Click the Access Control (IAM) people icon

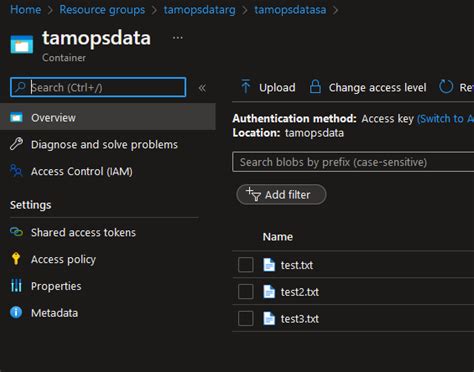(16, 171)
